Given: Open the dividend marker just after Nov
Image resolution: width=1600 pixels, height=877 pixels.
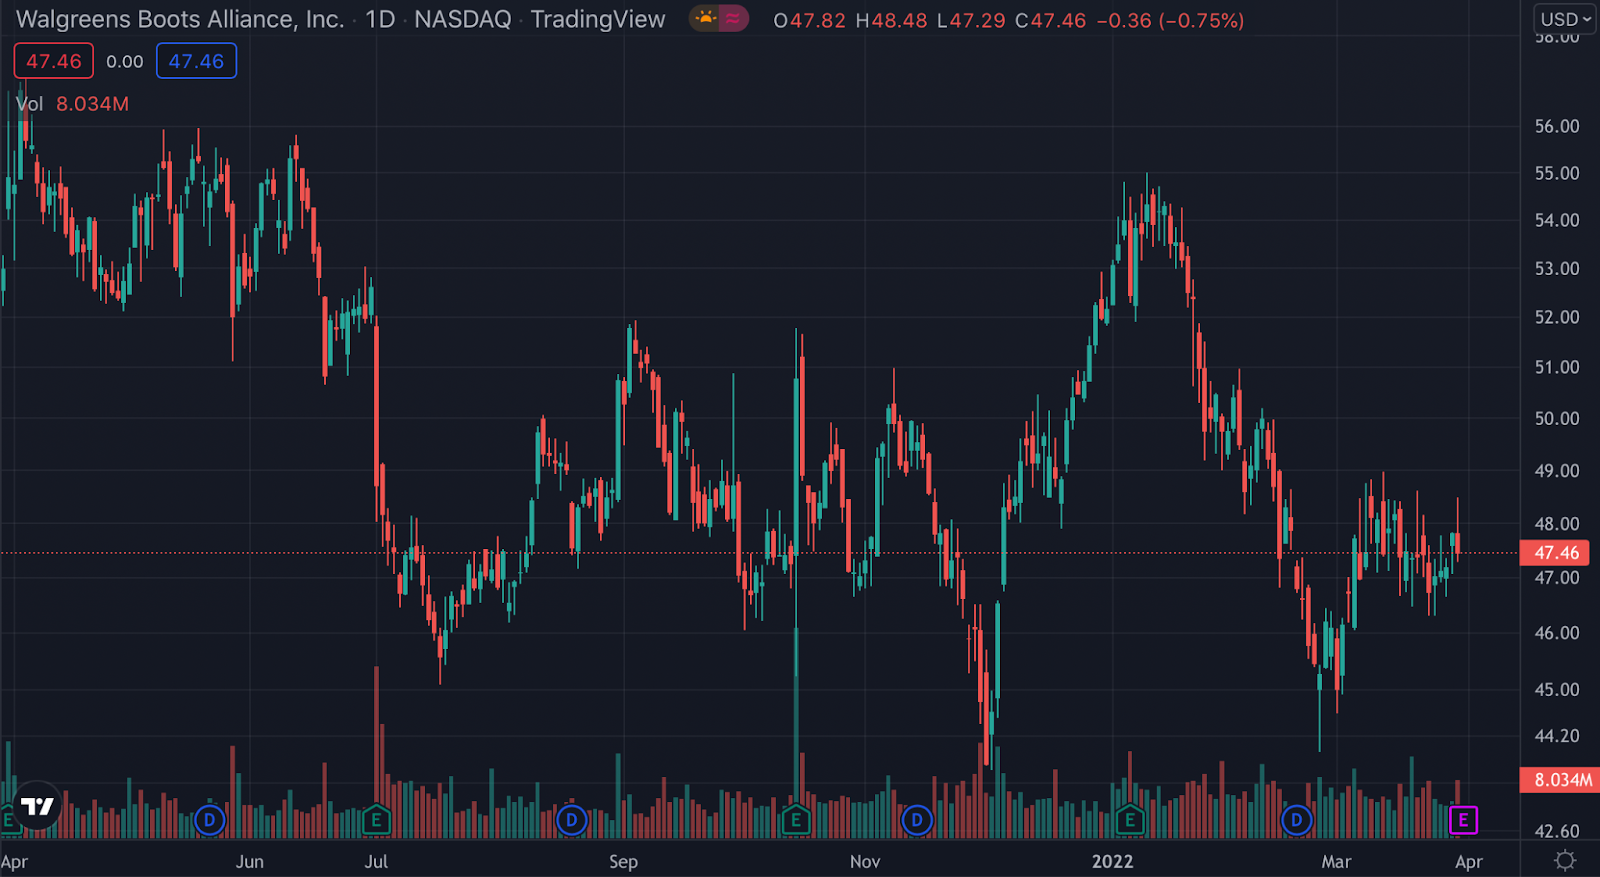Looking at the screenshot, I should 917,821.
